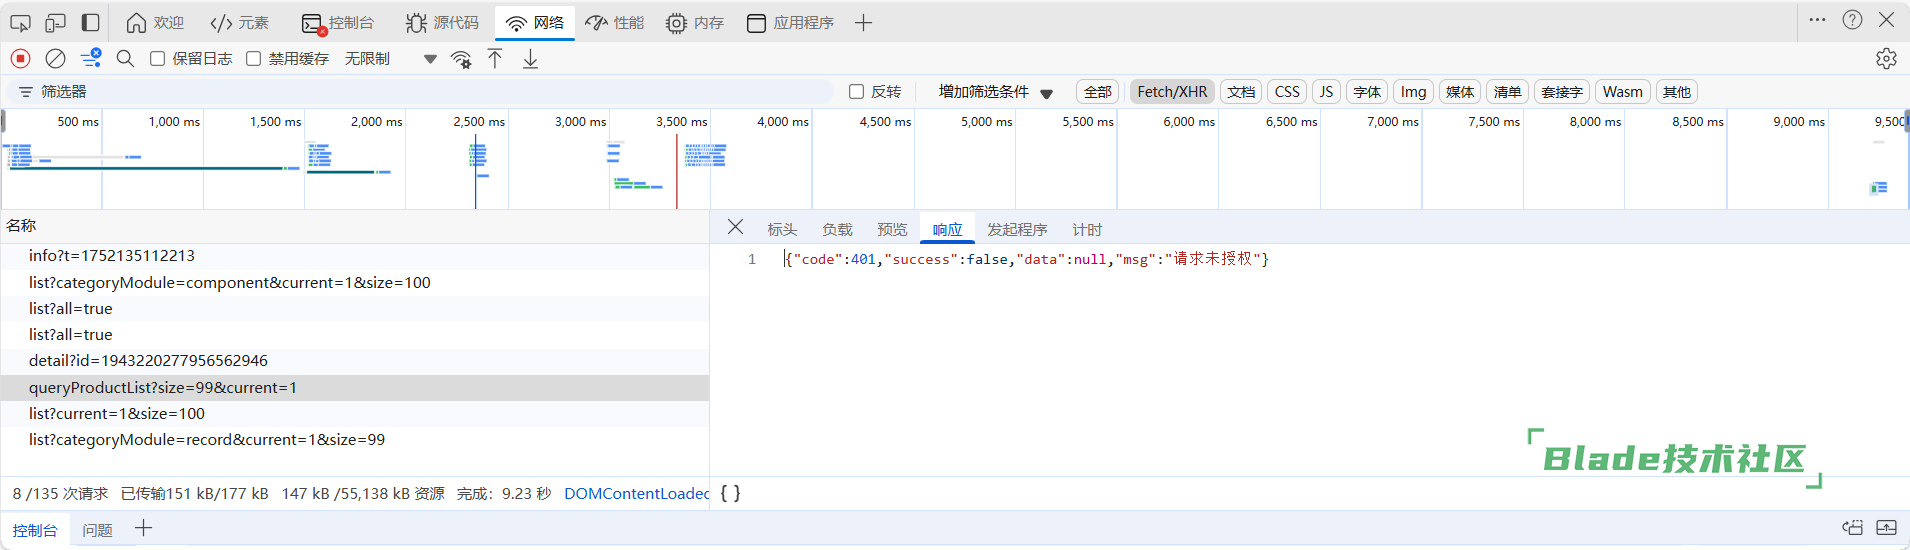Pretty-print response with curly braces icon
Screen dimensions: 1910x550
(x=730, y=493)
